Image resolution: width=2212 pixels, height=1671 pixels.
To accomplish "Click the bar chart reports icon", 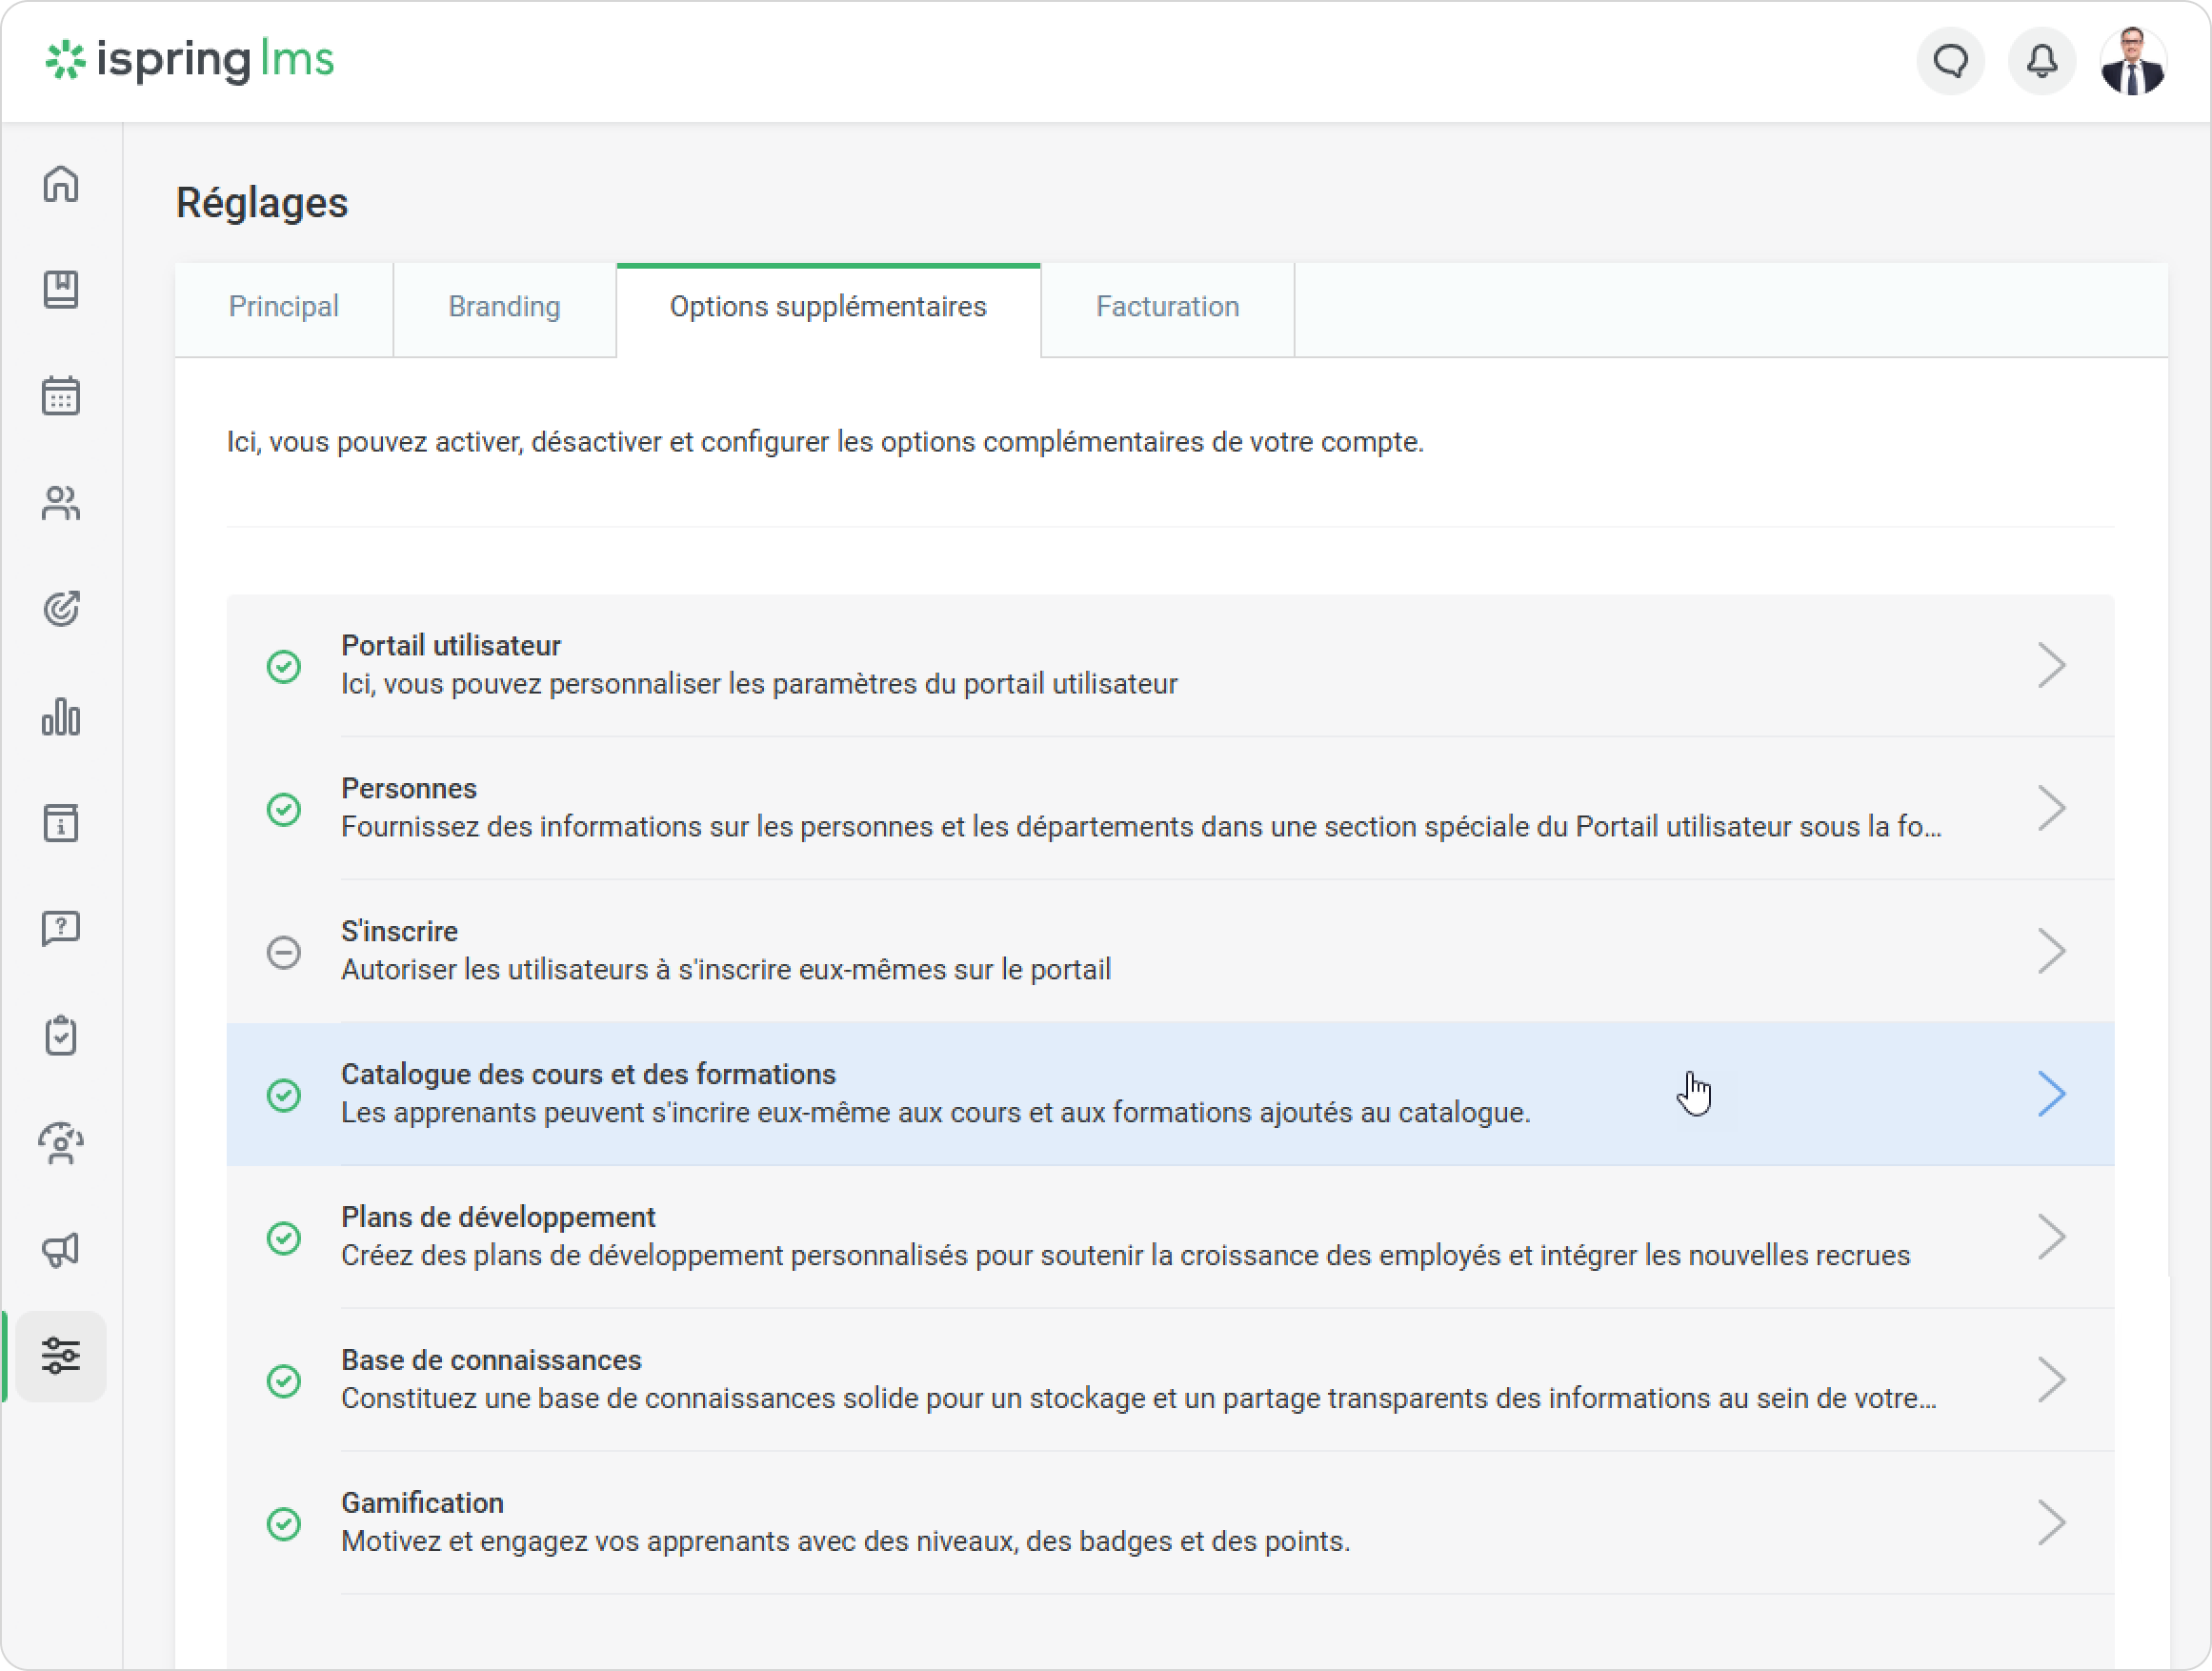I will point(61,716).
